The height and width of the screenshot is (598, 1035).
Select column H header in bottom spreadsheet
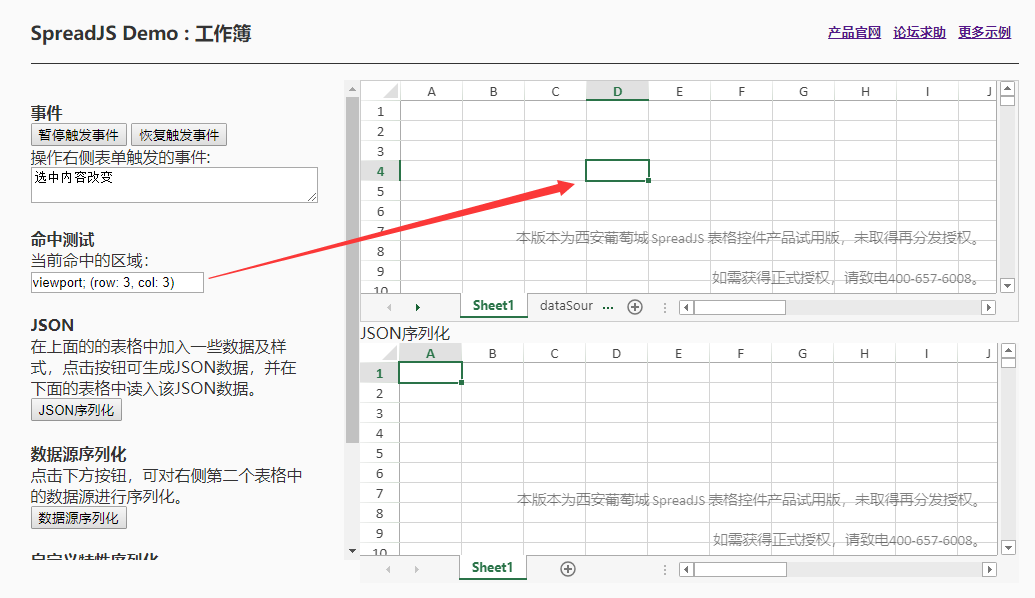(x=864, y=353)
